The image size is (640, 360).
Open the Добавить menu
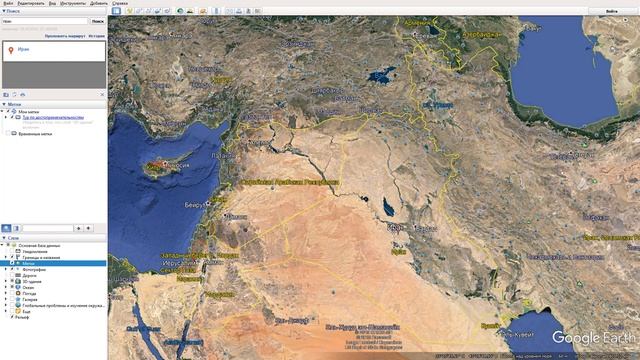pos(99,3)
